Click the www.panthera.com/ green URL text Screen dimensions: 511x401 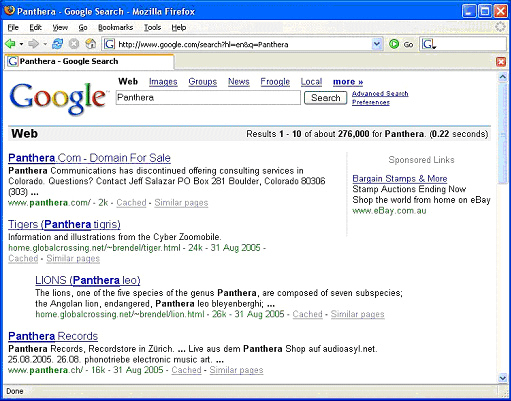49,203
